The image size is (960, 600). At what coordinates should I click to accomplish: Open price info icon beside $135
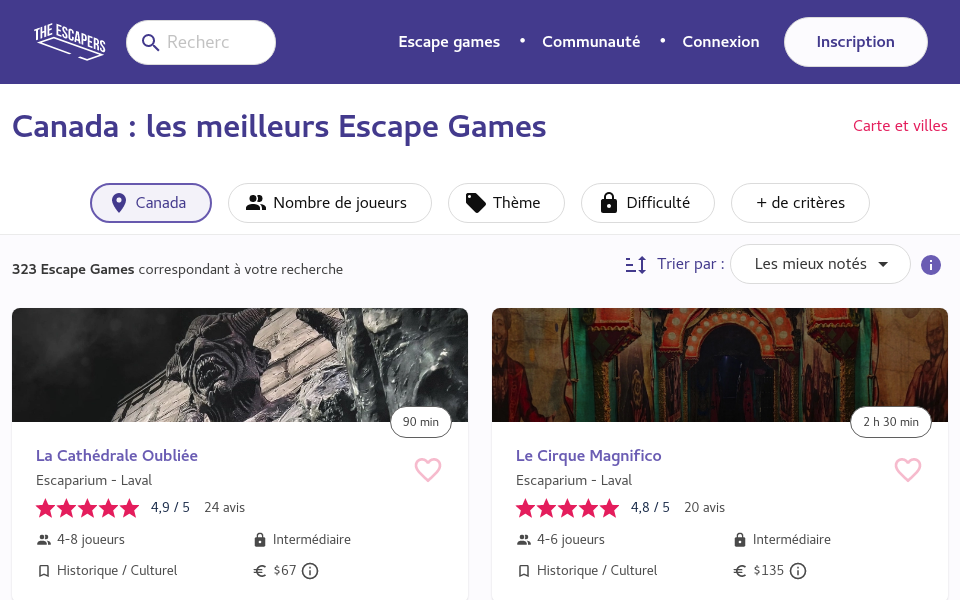coord(798,571)
